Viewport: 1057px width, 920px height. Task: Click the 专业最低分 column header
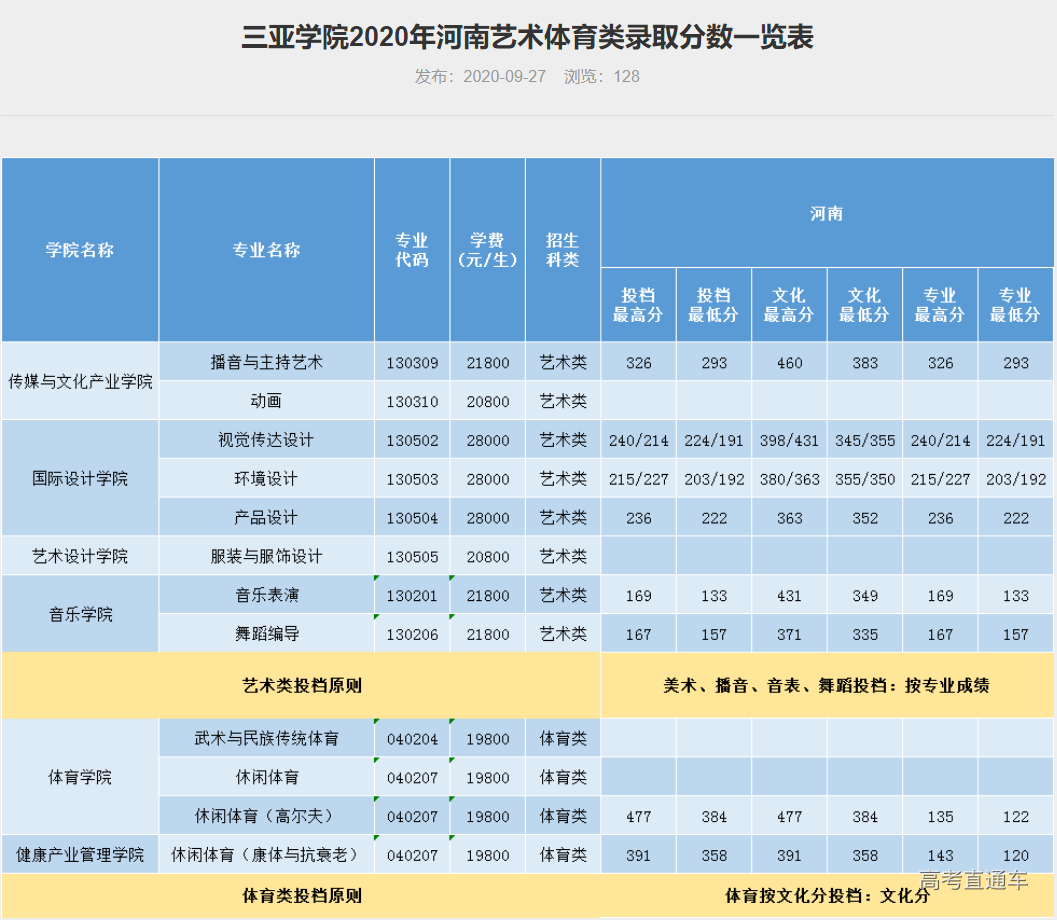(x=1015, y=303)
